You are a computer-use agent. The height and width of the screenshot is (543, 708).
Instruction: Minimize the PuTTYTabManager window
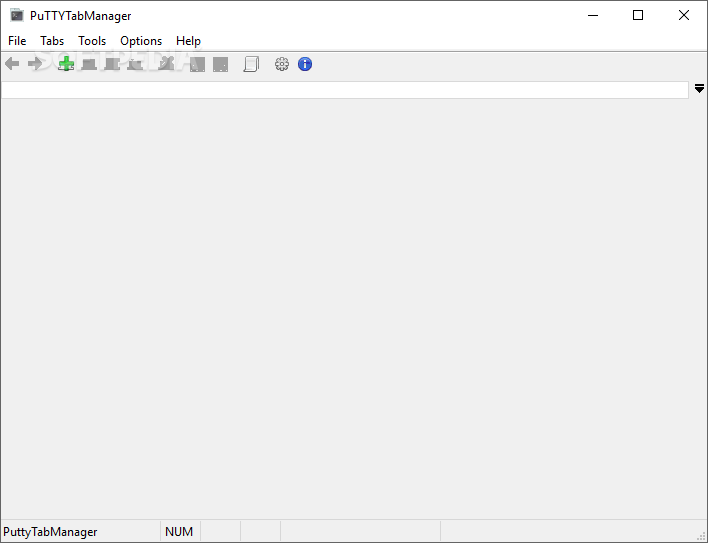593,15
